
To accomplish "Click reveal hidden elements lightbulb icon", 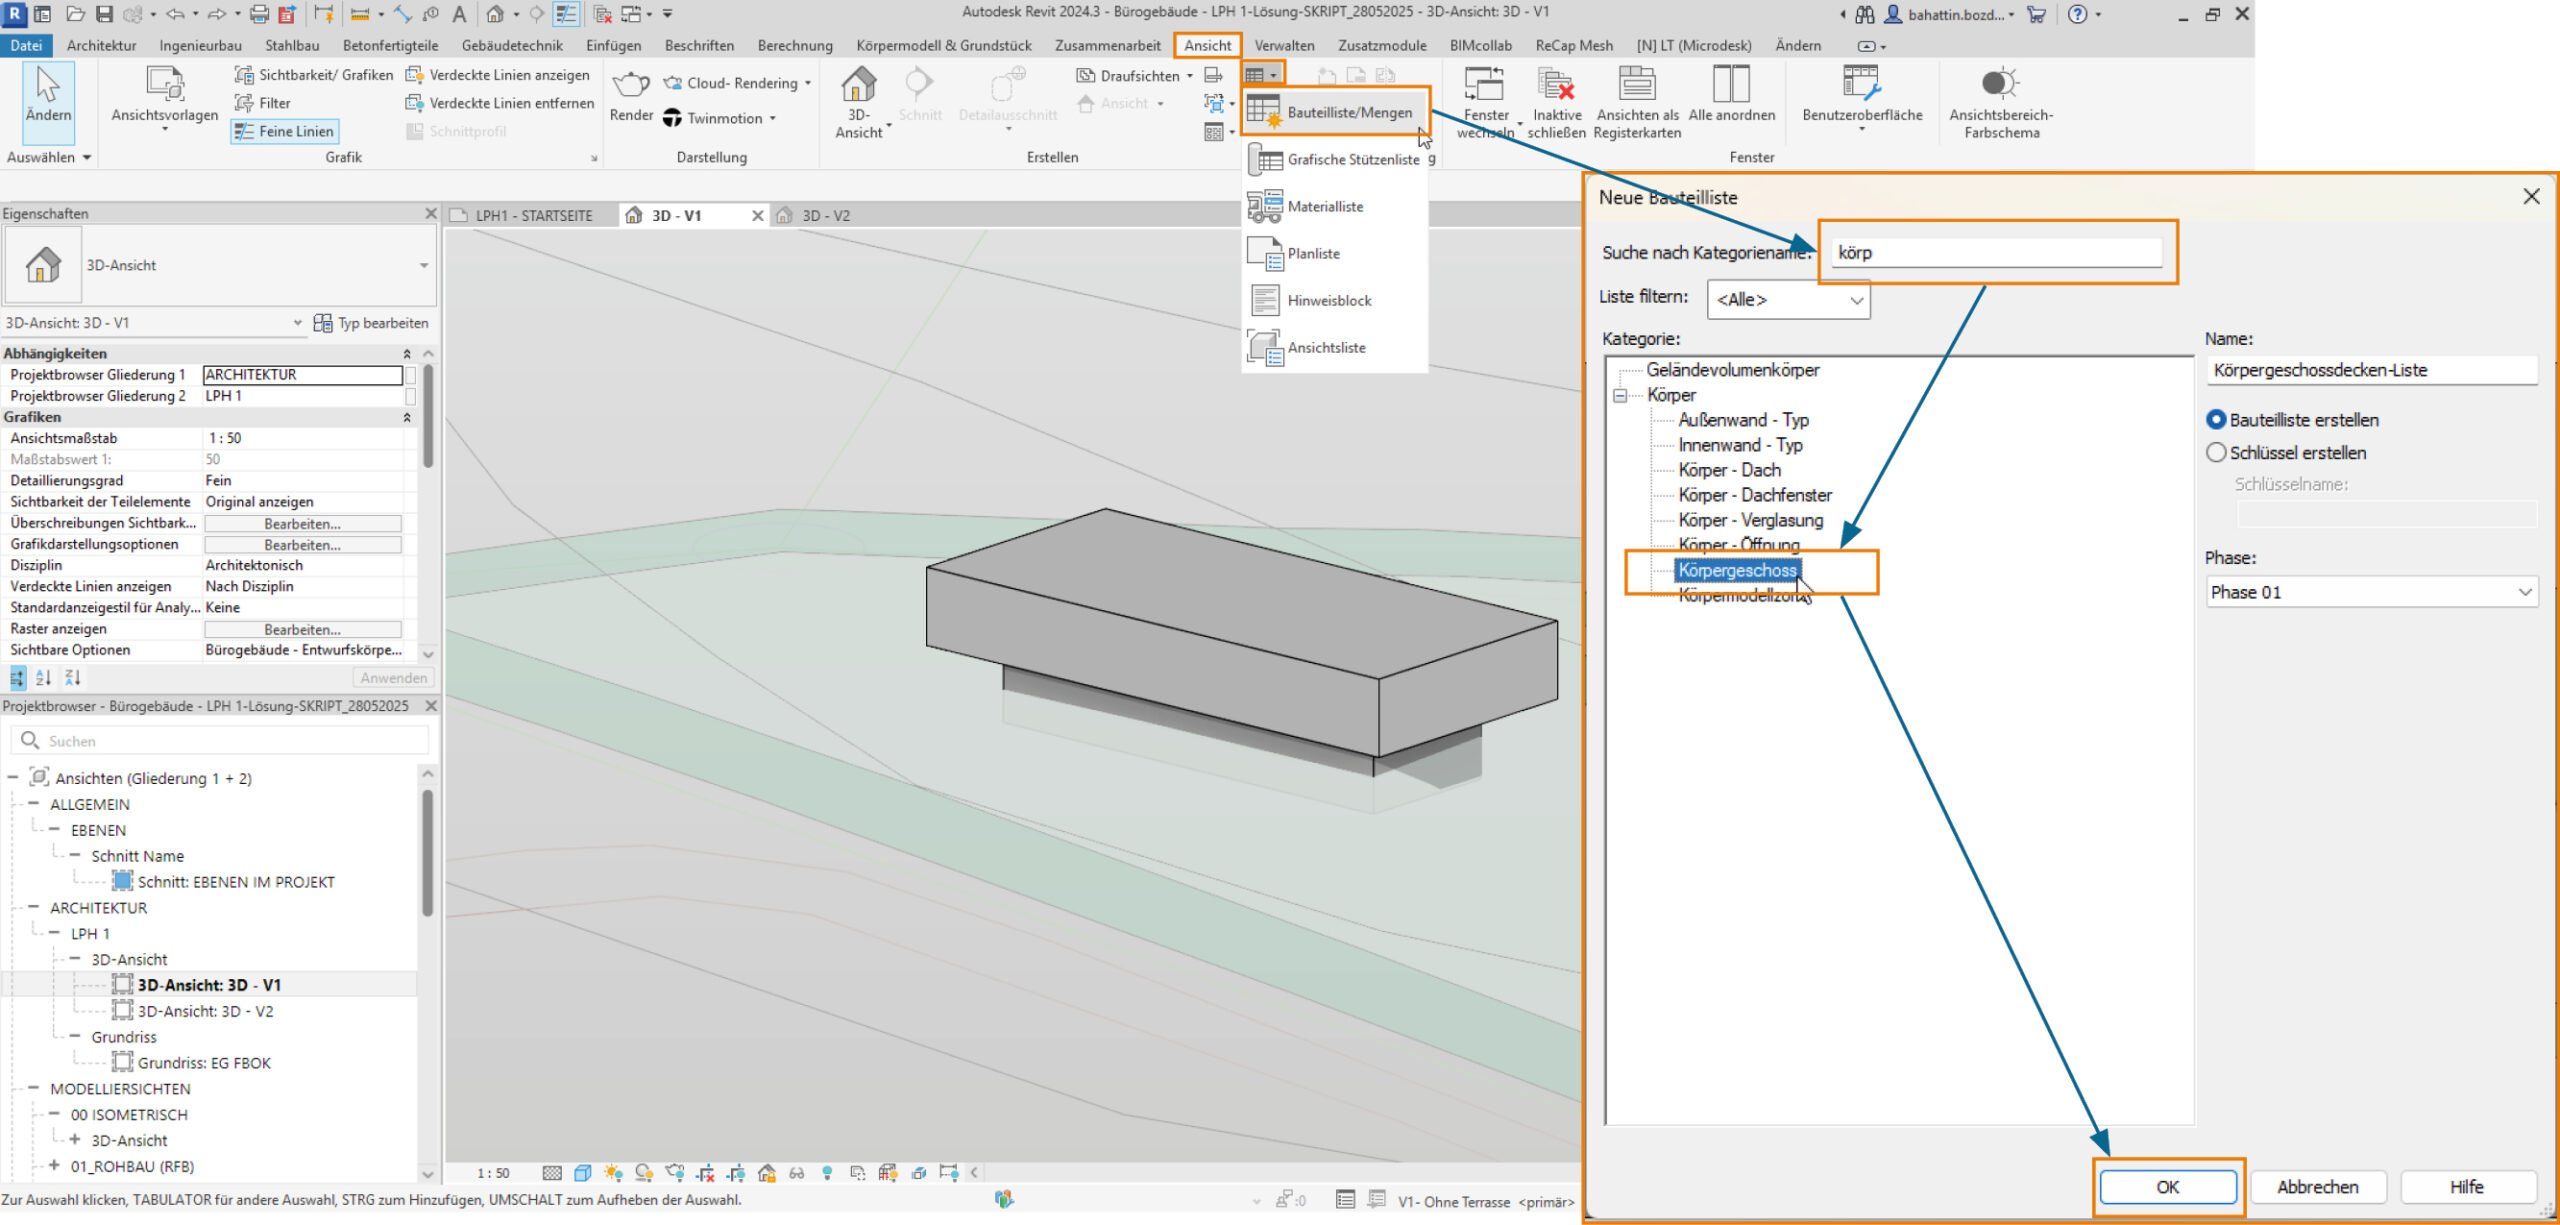I will coord(827,1173).
